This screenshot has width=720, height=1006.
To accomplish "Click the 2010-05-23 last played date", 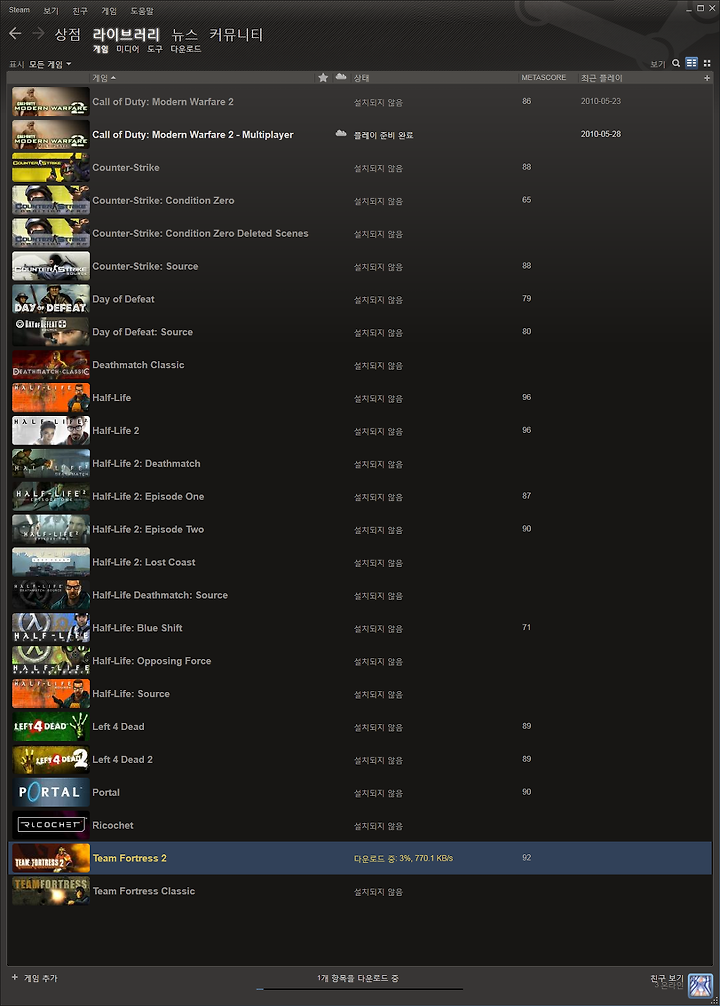I will [x=601, y=101].
